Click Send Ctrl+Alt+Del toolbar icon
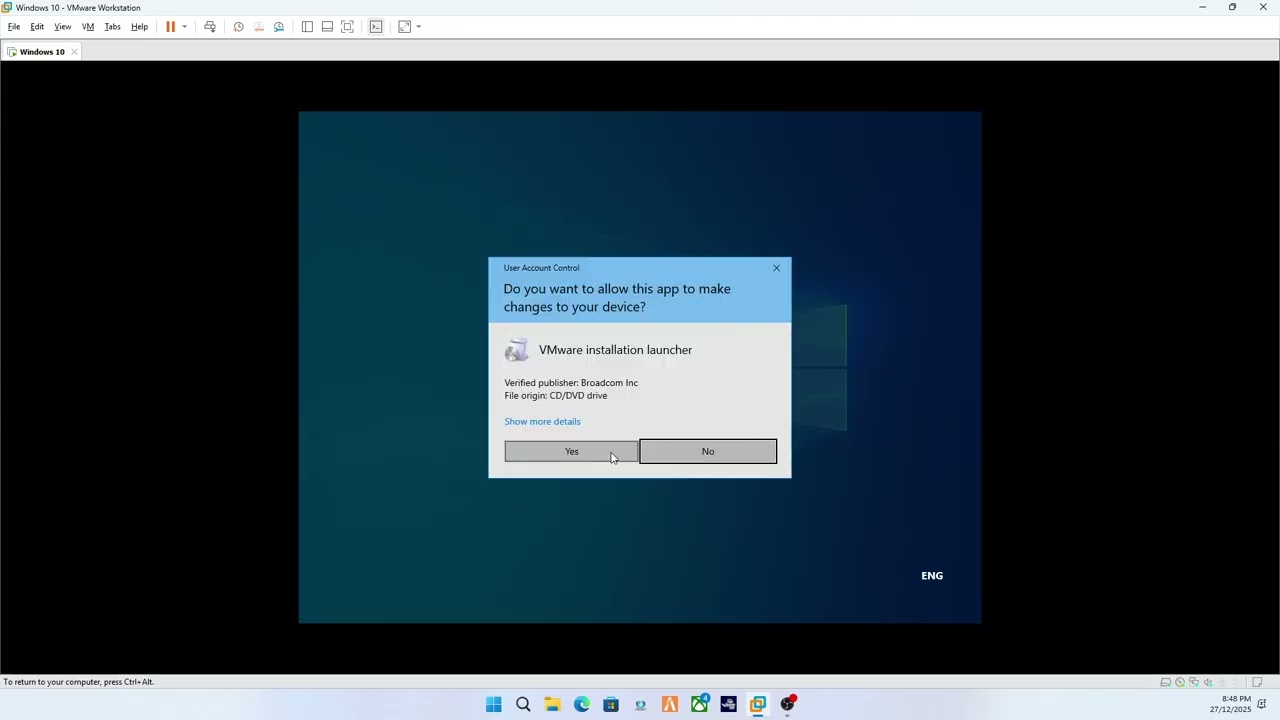 tap(210, 27)
